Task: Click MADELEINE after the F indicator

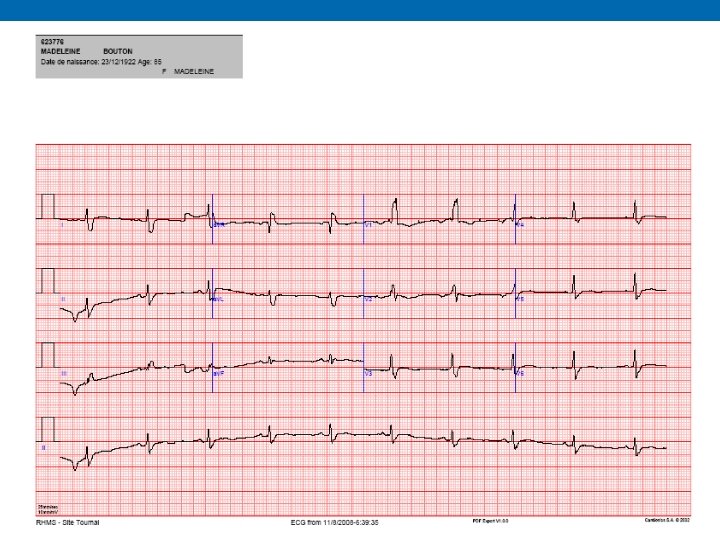Action: (194, 72)
